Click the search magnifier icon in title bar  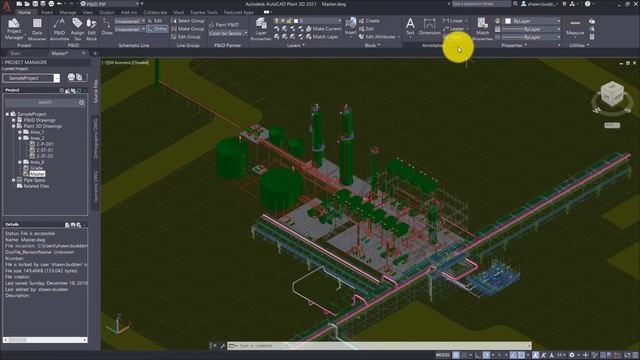coord(516,4)
